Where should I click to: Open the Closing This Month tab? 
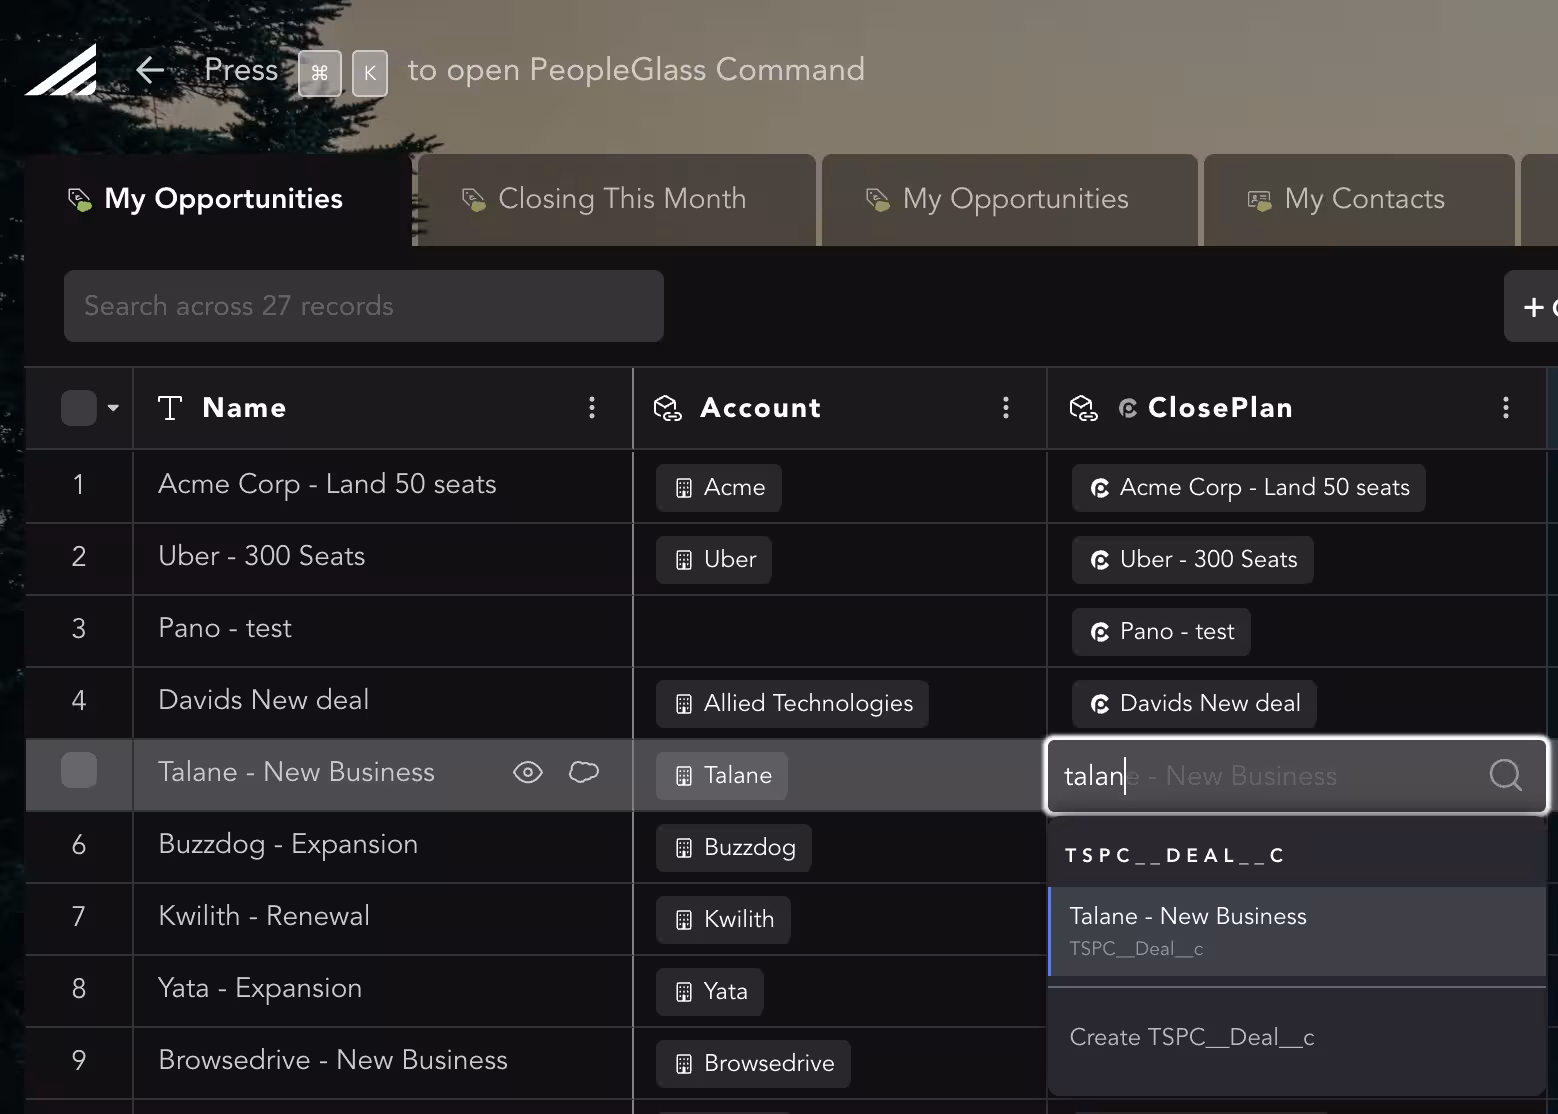617,199
